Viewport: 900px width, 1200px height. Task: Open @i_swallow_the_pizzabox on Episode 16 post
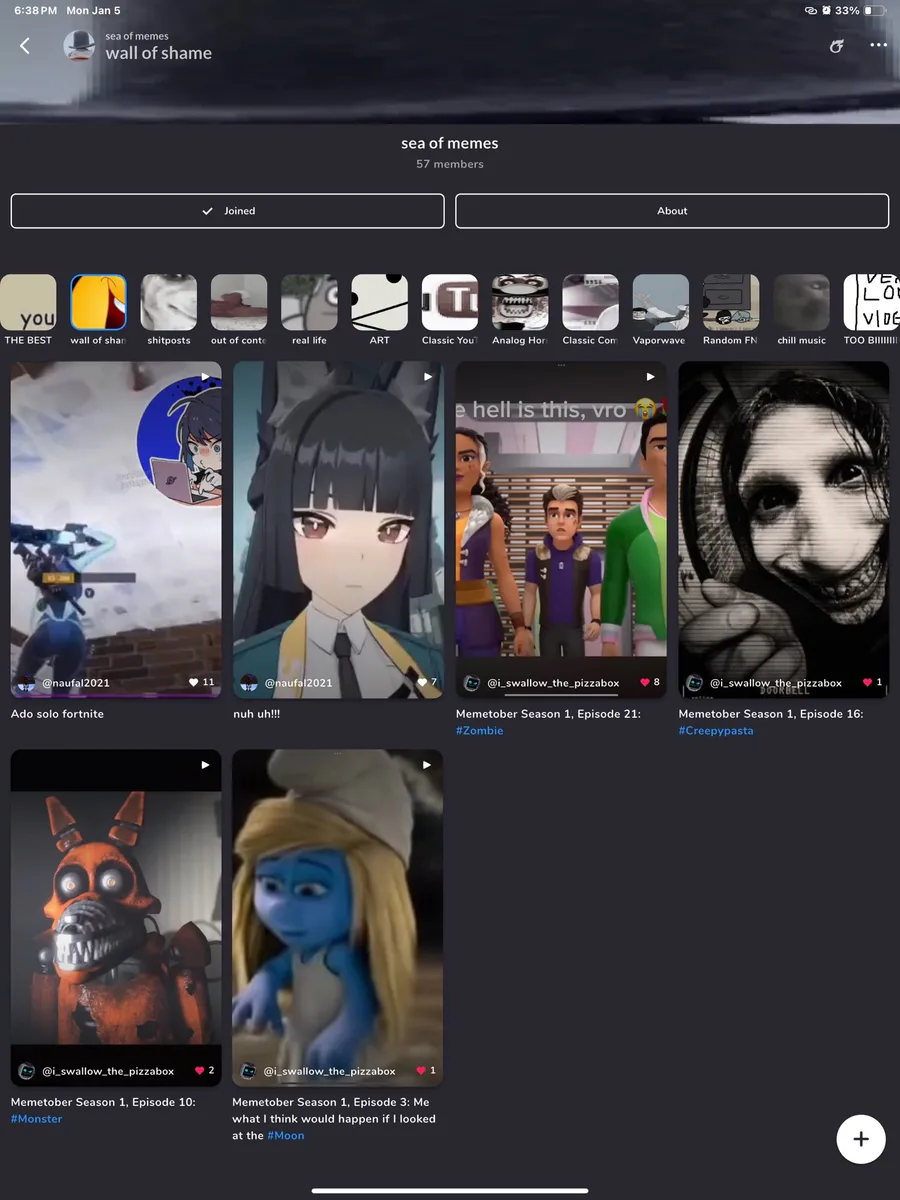(x=776, y=683)
